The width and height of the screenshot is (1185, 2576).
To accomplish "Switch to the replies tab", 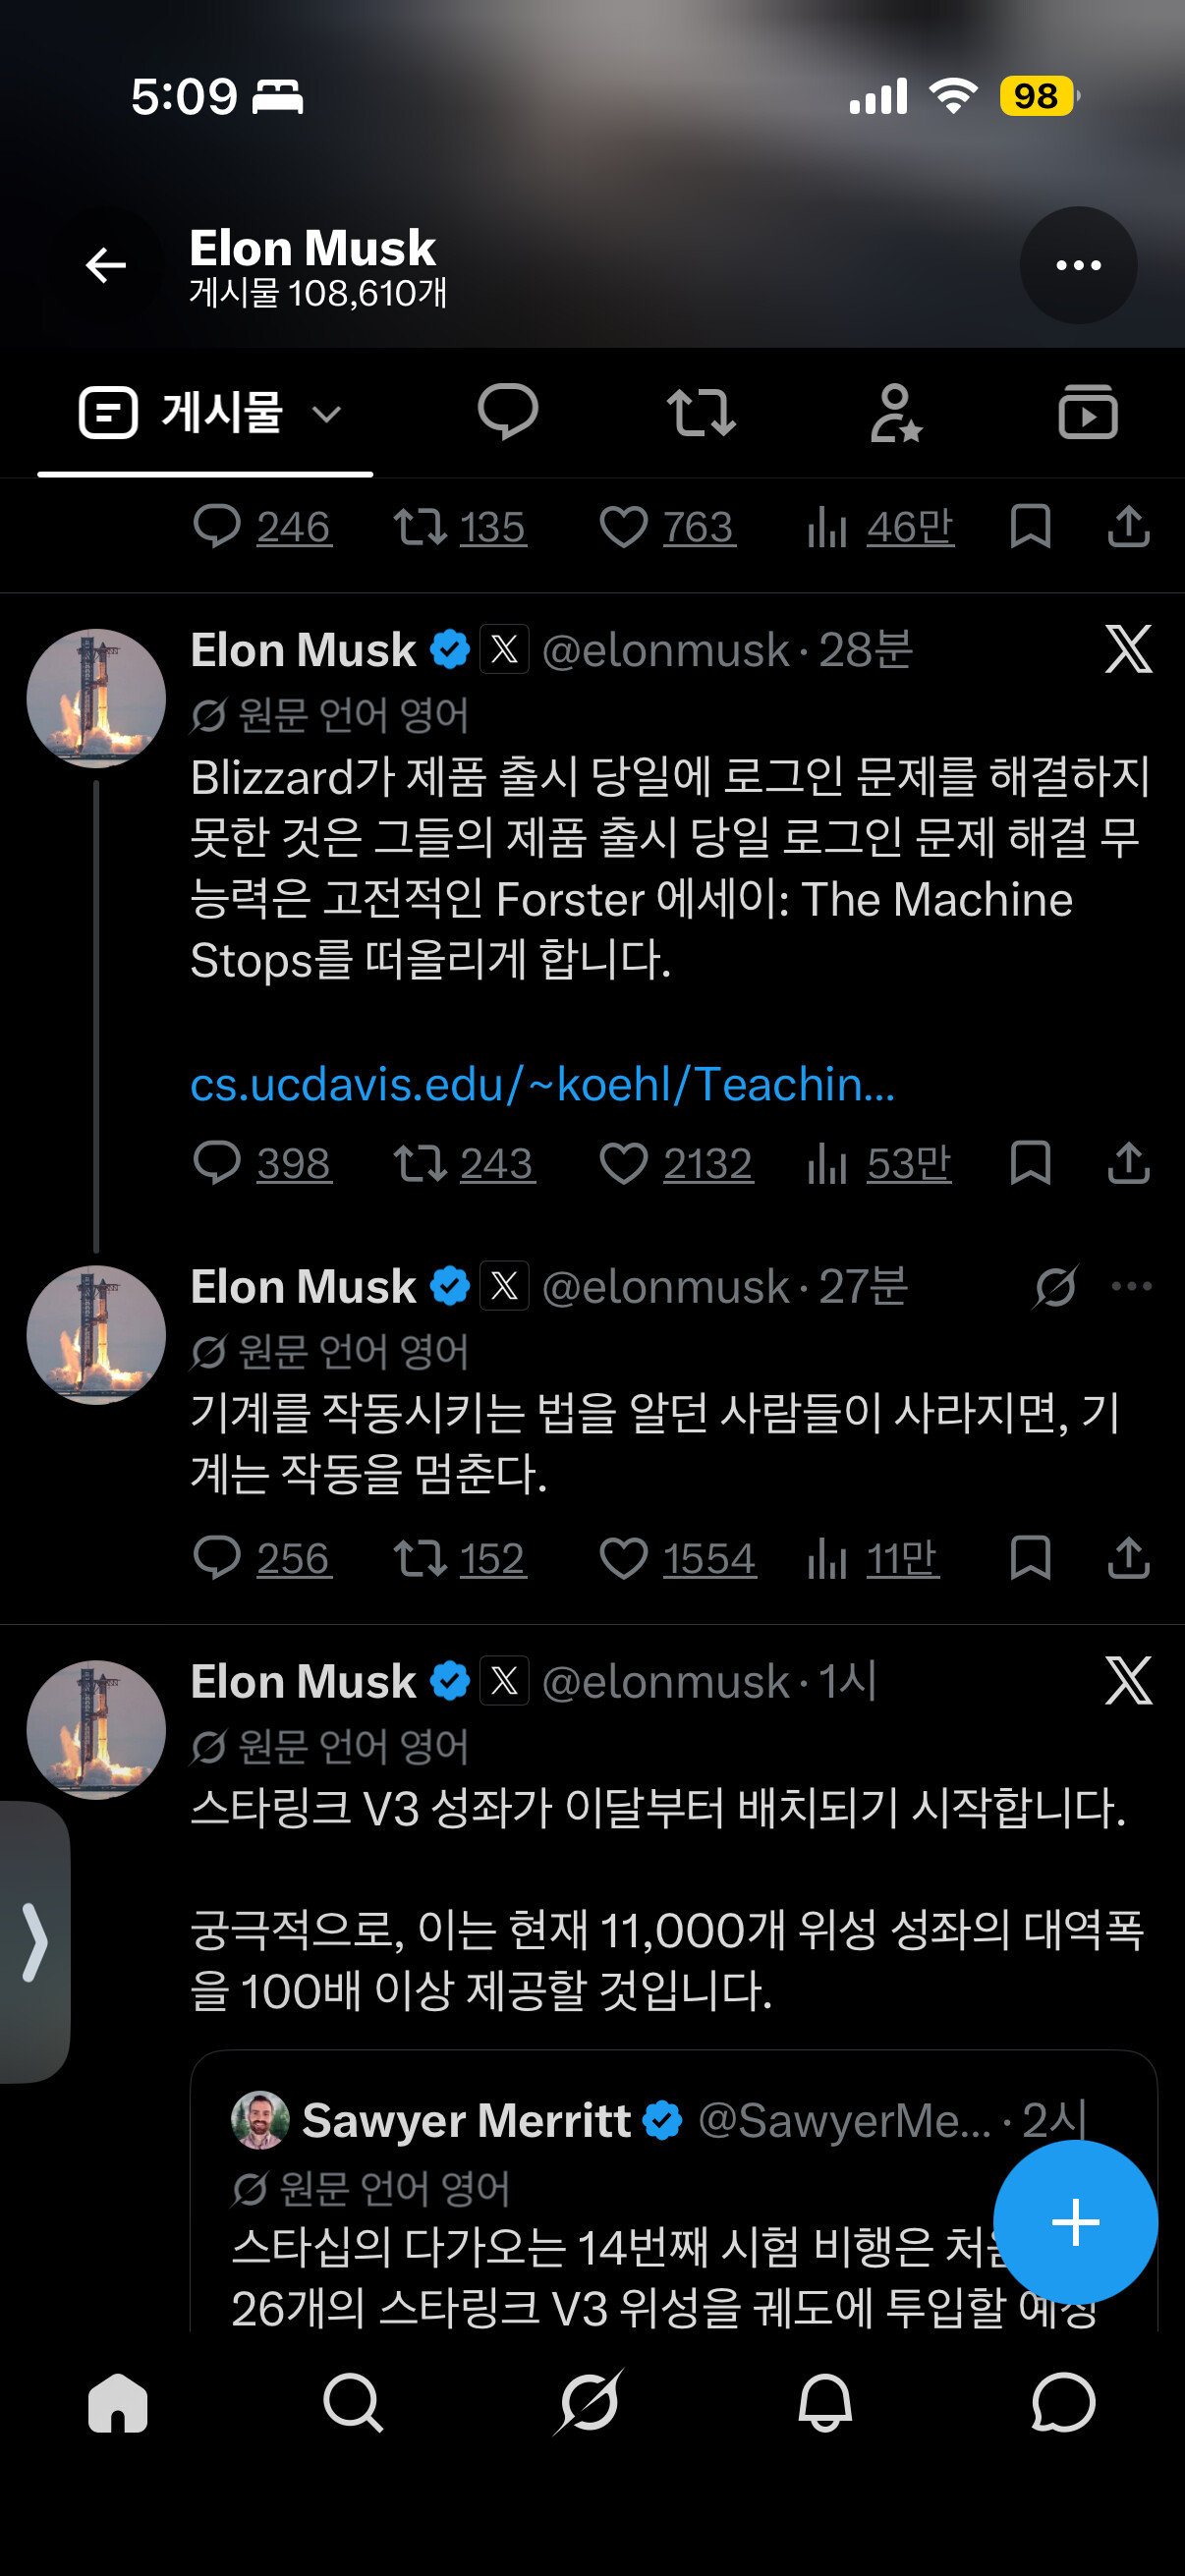I will 508,412.
